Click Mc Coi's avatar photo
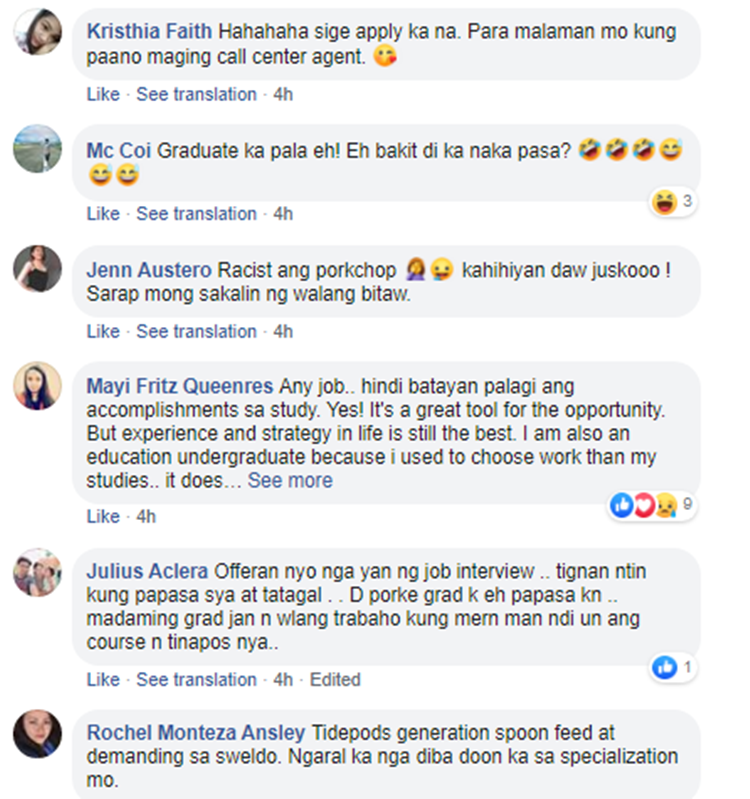The image size is (750, 799). click(x=37, y=149)
